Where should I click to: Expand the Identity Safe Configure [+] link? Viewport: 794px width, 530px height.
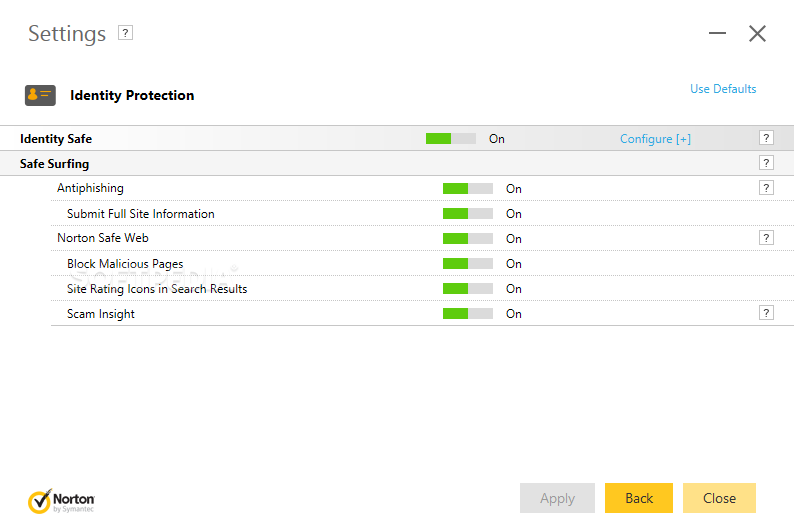[655, 139]
